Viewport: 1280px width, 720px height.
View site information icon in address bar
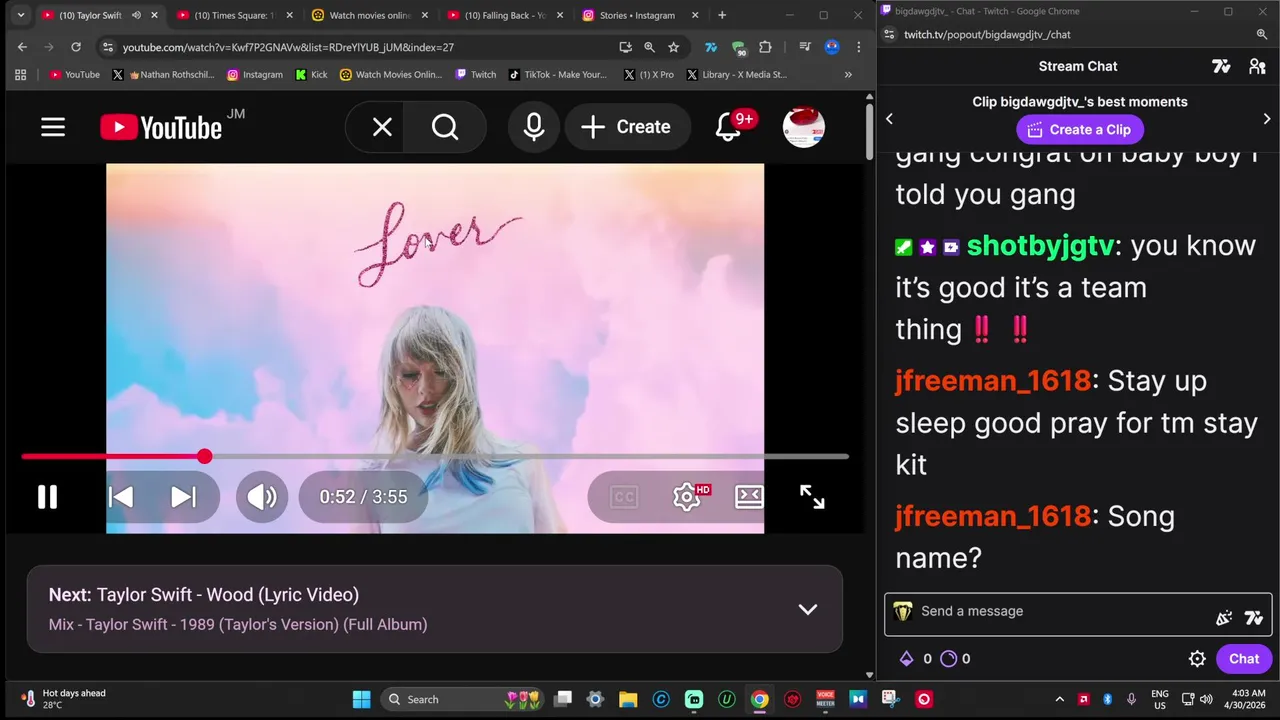108,47
